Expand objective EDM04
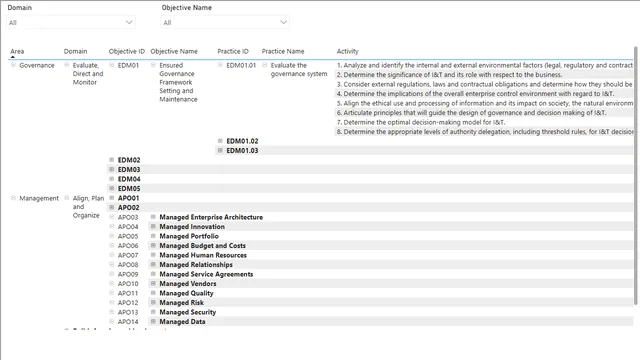This screenshot has height=360, width=640. (x=111, y=179)
